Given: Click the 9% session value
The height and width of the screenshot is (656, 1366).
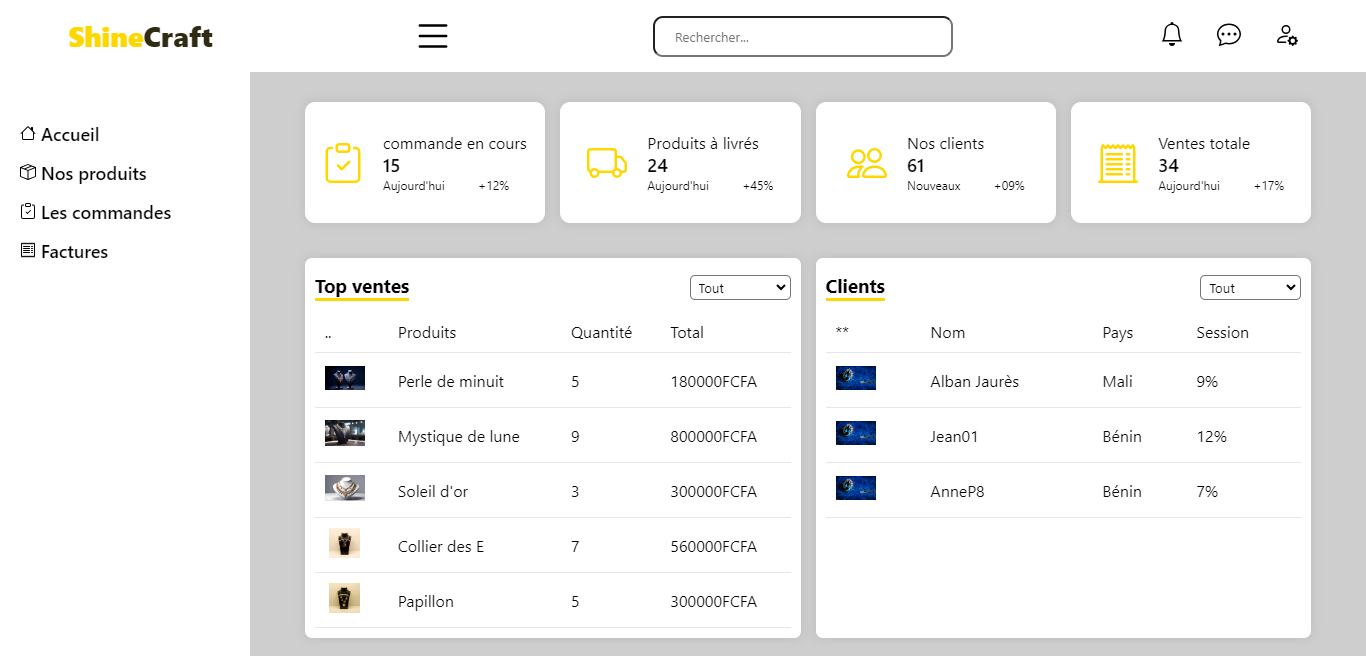Looking at the screenshot, I should click(x=1207, y=382).
